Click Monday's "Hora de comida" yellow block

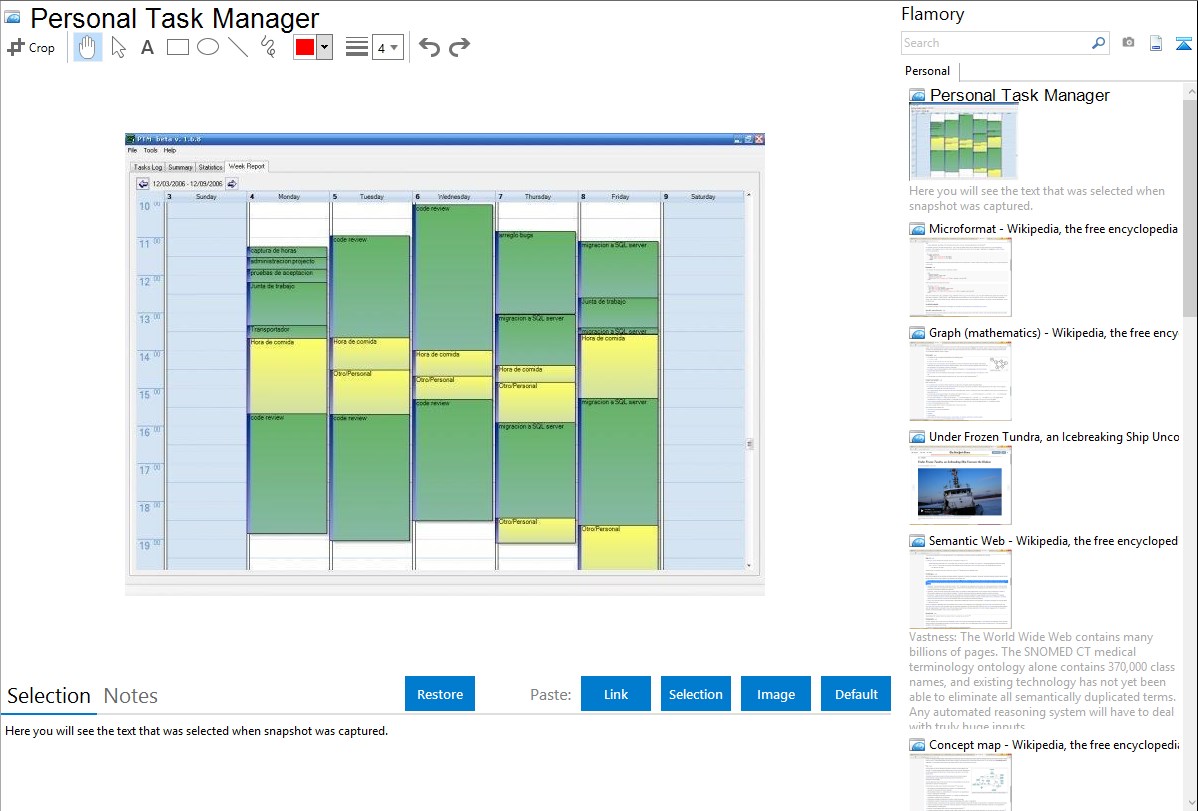(x=287, y=375)
